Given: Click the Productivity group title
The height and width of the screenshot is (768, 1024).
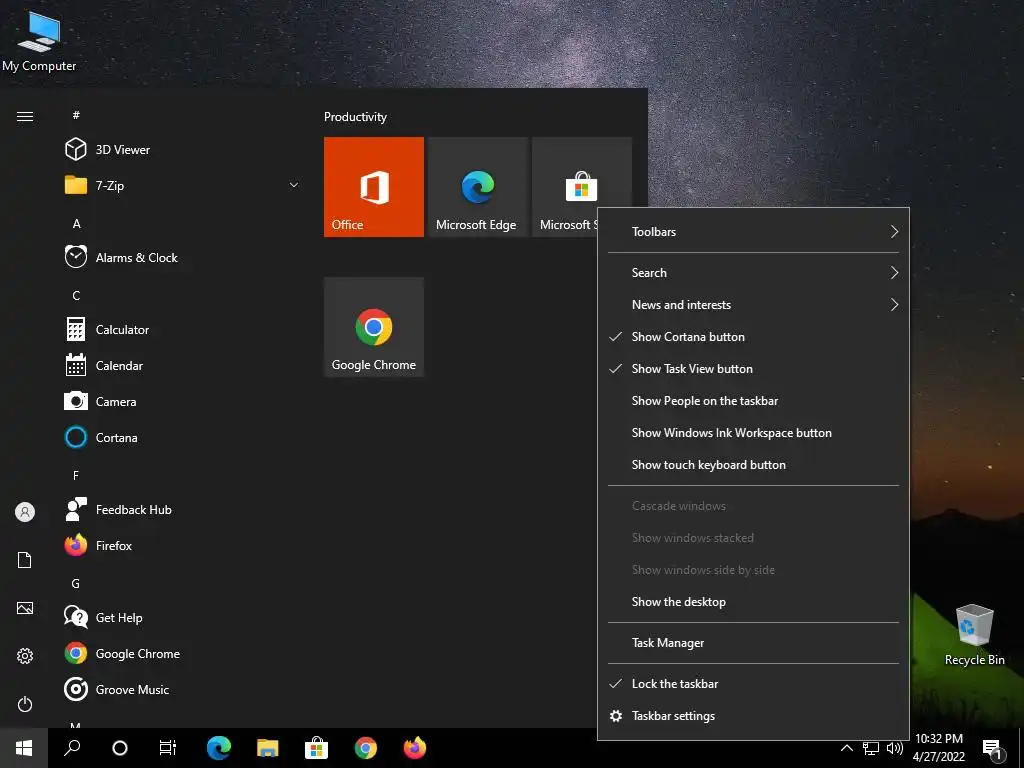Looking at the screenshot, I should (355, 117).
